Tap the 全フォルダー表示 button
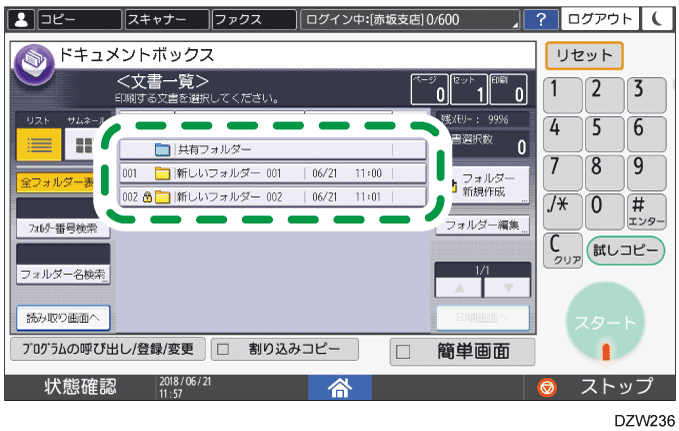Image resolution: width=679 pixels, height=431 pixels. click(55, 182)
